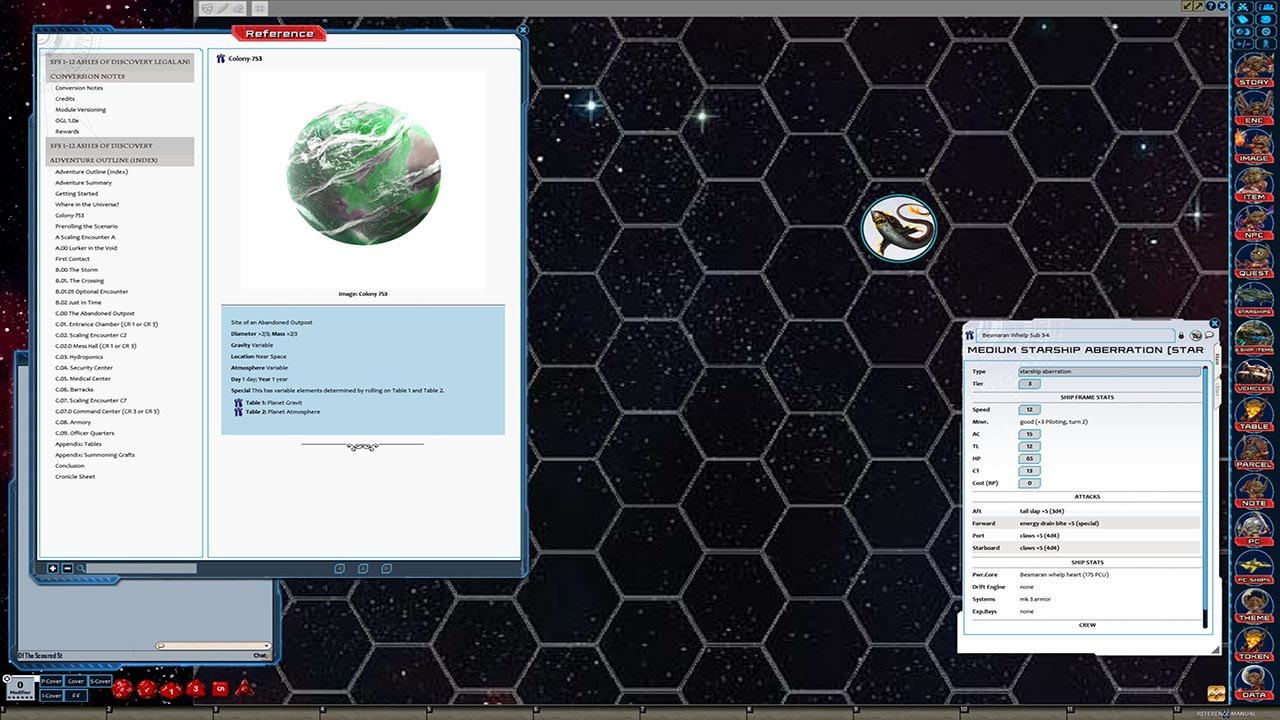Activate the search magnifier in the Reference window

click(x=81, y=568)
